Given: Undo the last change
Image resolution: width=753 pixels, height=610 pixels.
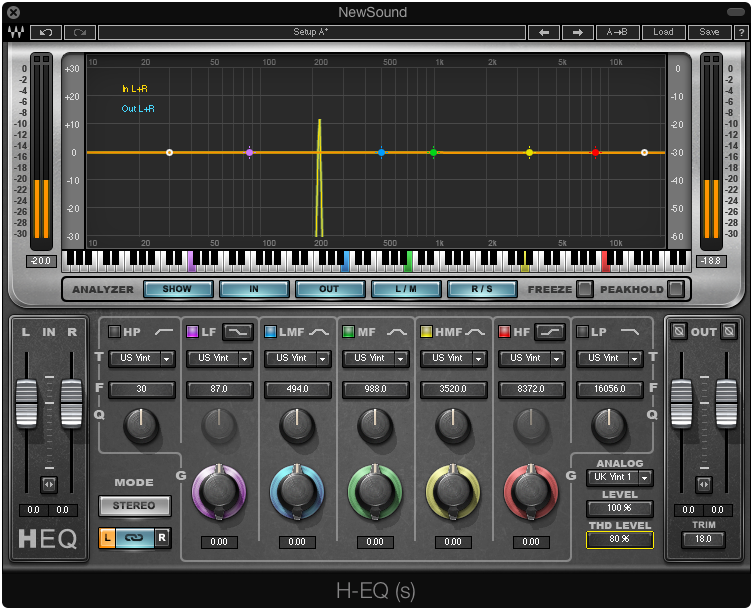Looking at the screenshot, I should [x=46, y=32].
